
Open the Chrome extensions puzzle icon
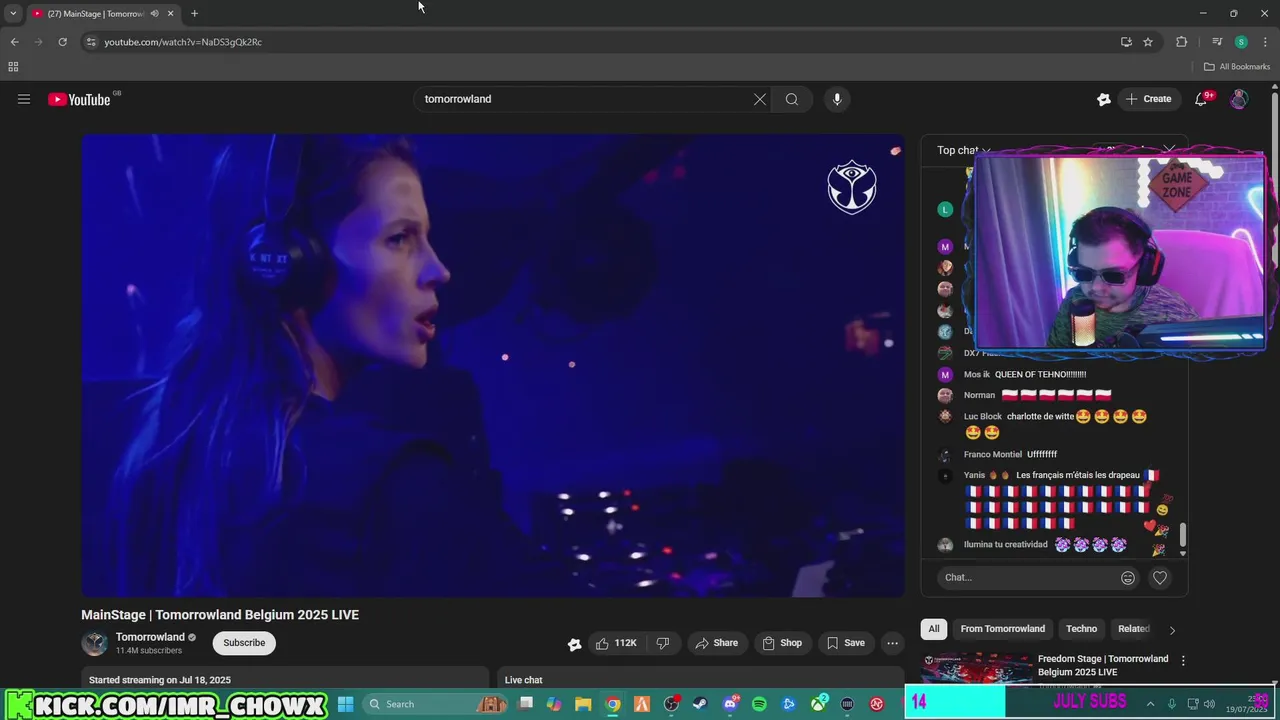tap(1181, 42)
